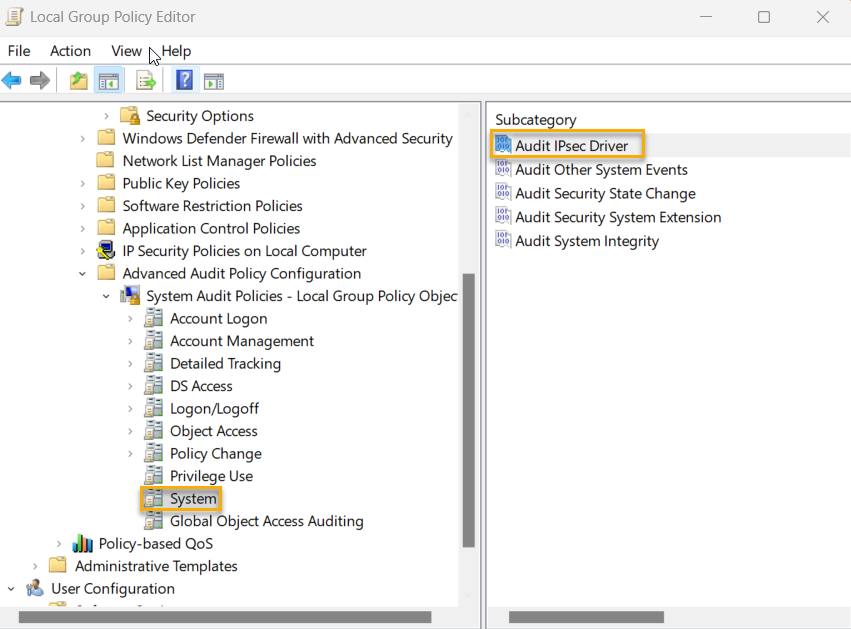Open Help using the blue question mark icon
This screenshot has width=851, height=629.
click(184, 80)
